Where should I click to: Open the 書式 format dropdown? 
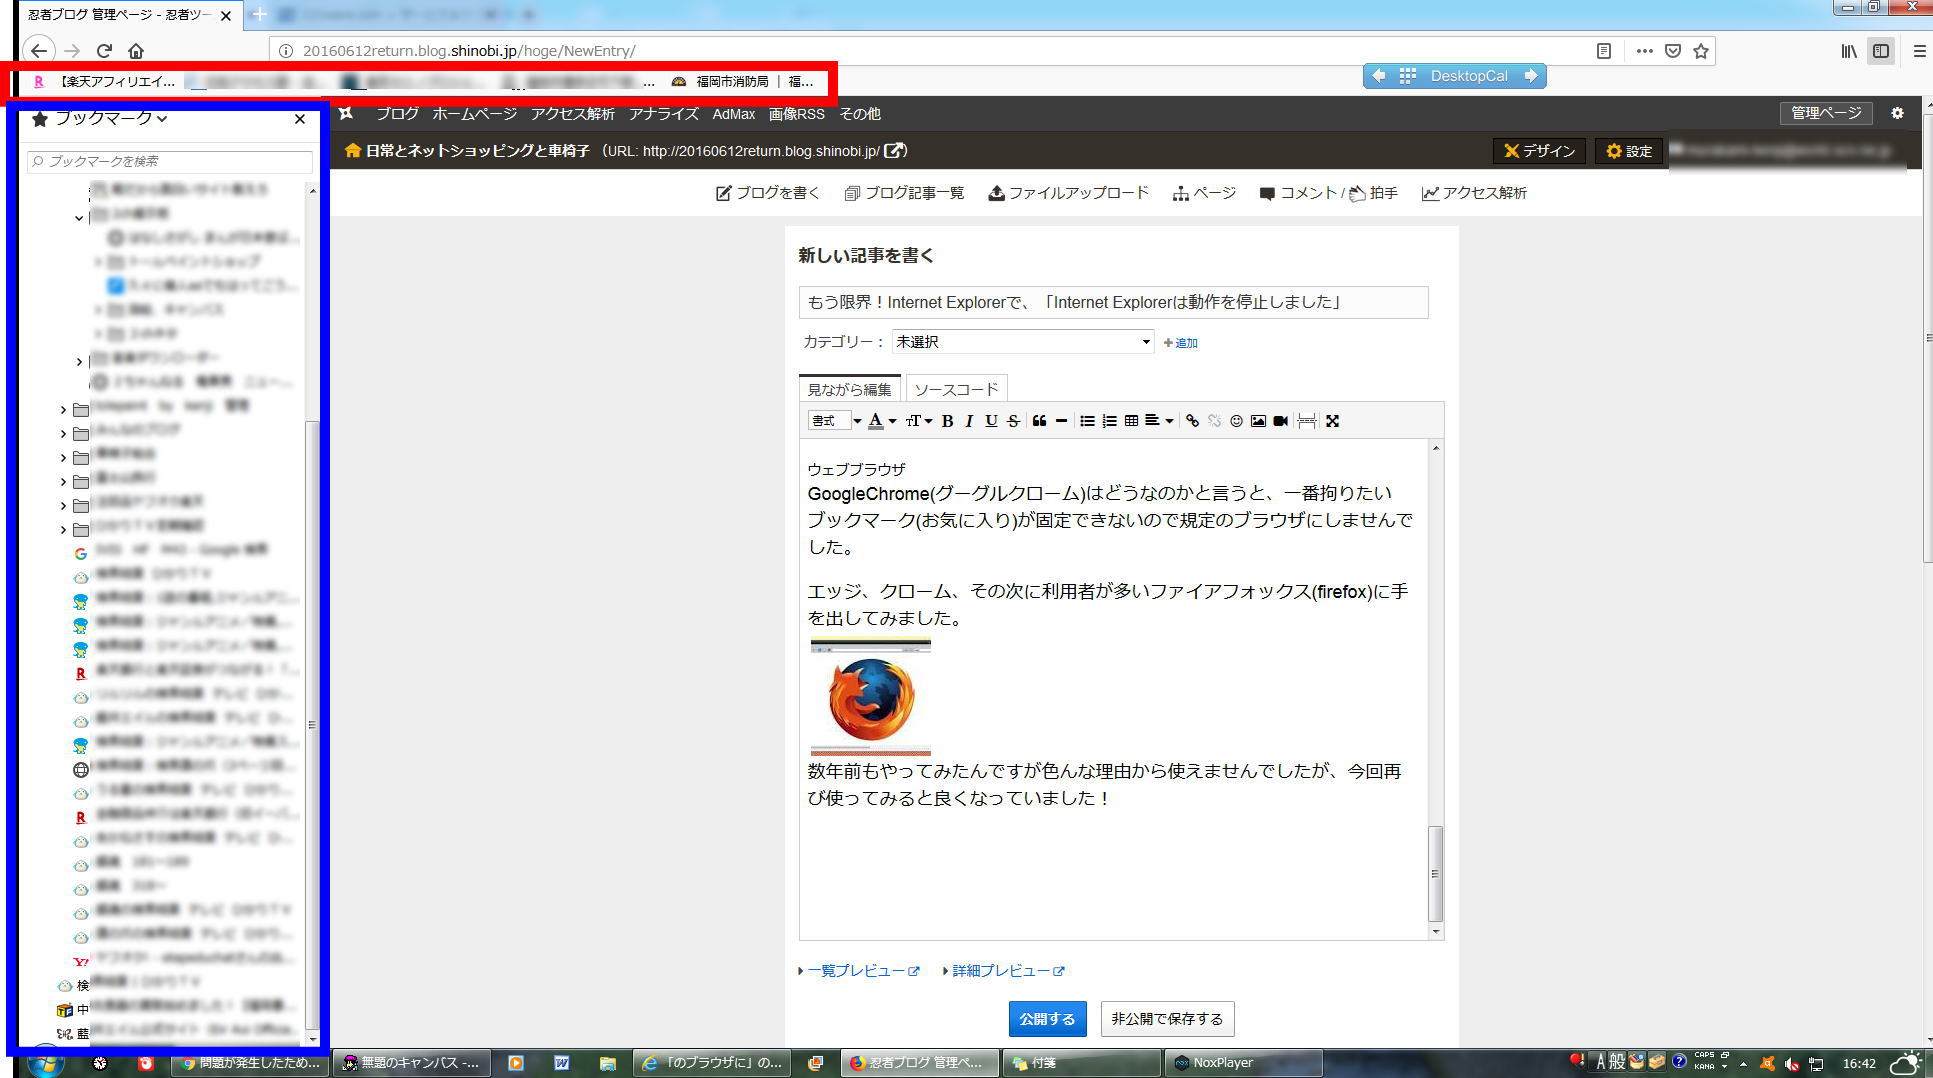[x=835, y=421]
